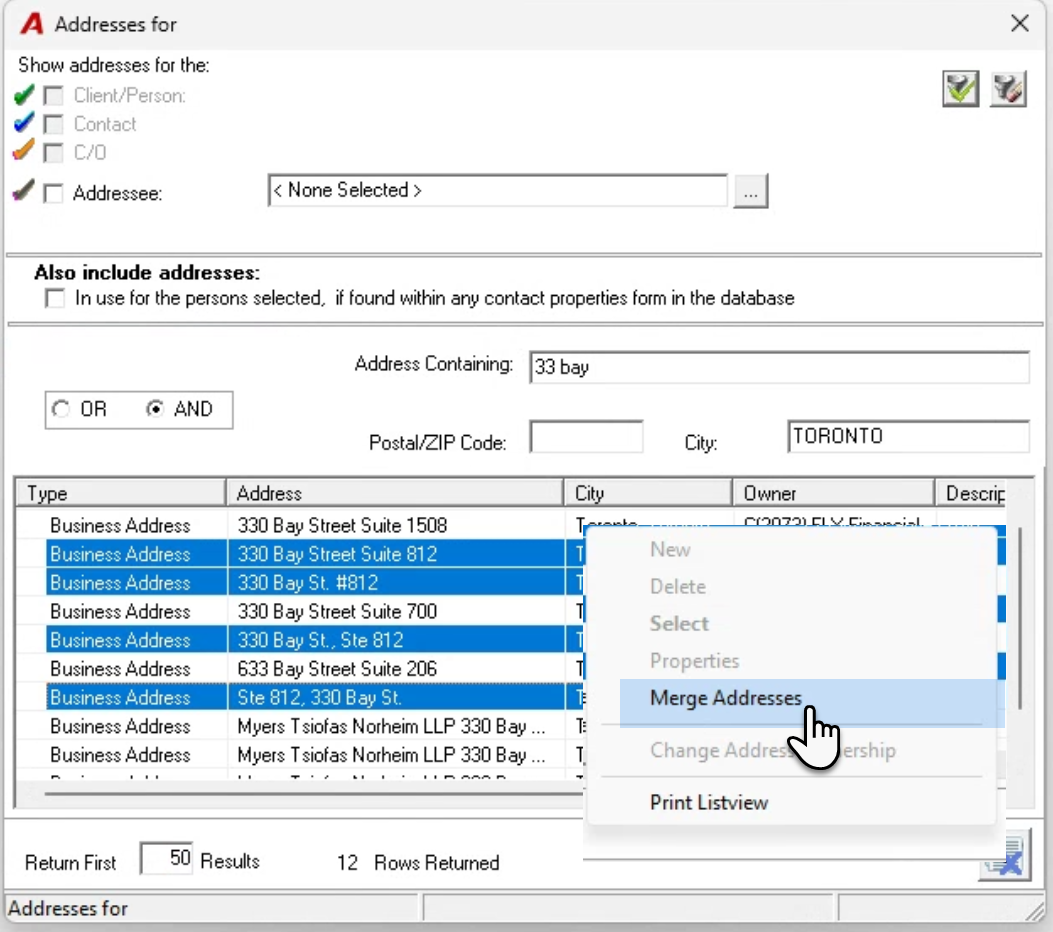Screen dimensions: 1053x932
Task: Click the blue check mark beside Contact
Action: 24,123
